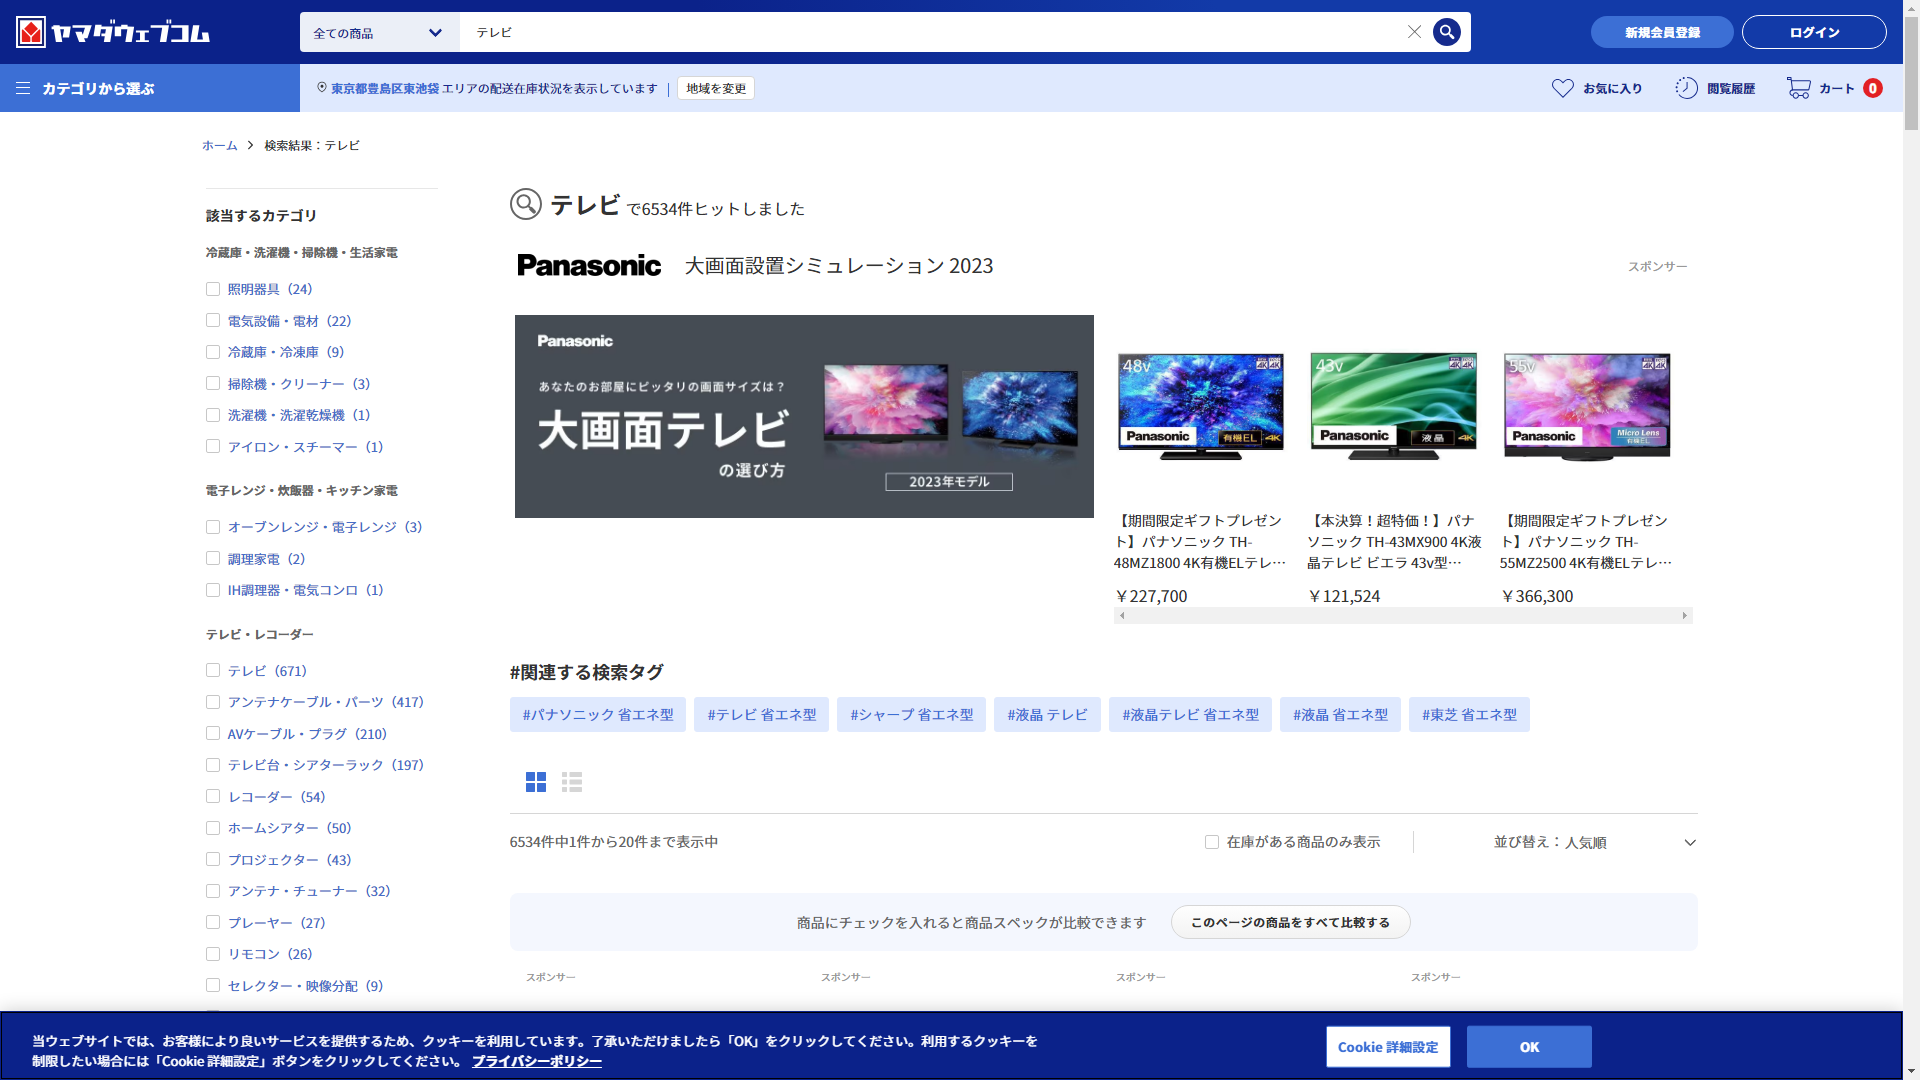Open favorites via heart icon
This screenshot has width=1920, height=1080.
click(1562, 88)
